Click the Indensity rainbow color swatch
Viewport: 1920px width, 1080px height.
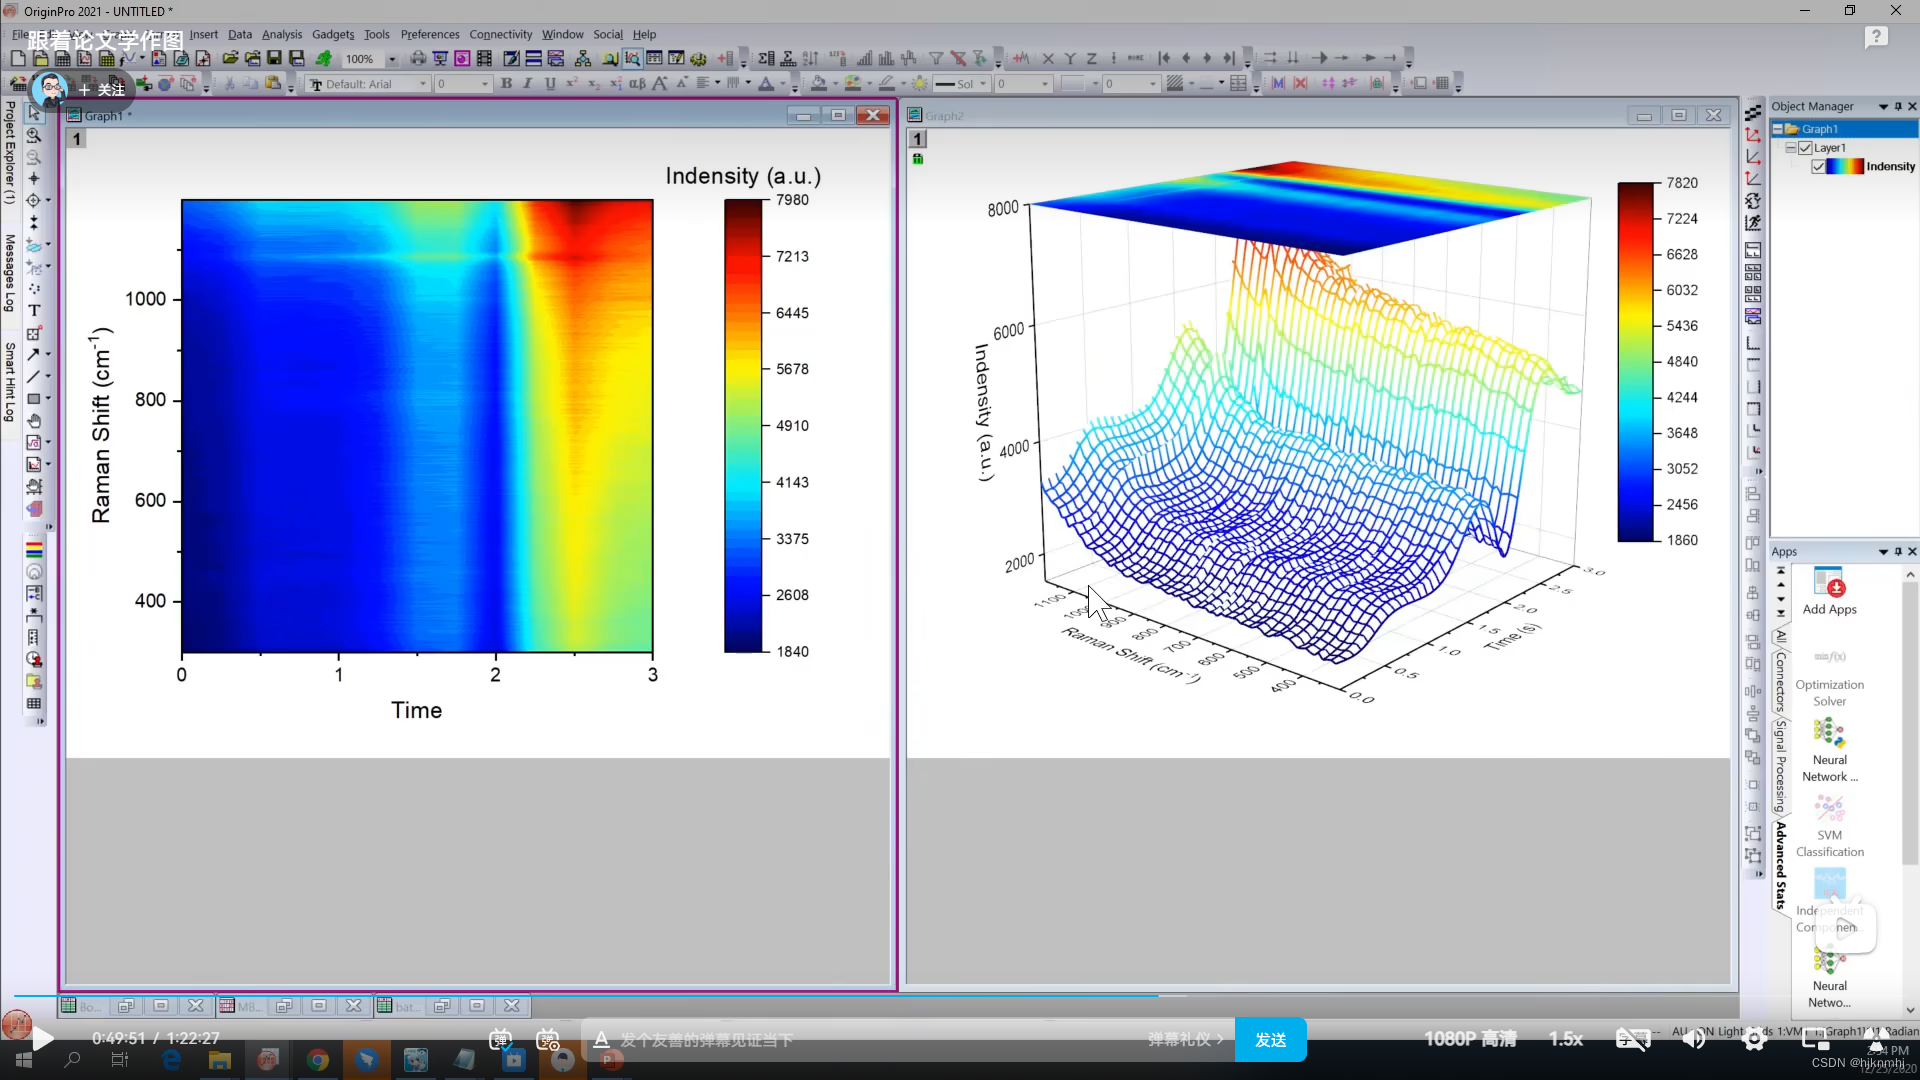pyautogui.click(x=1845, y=167)
